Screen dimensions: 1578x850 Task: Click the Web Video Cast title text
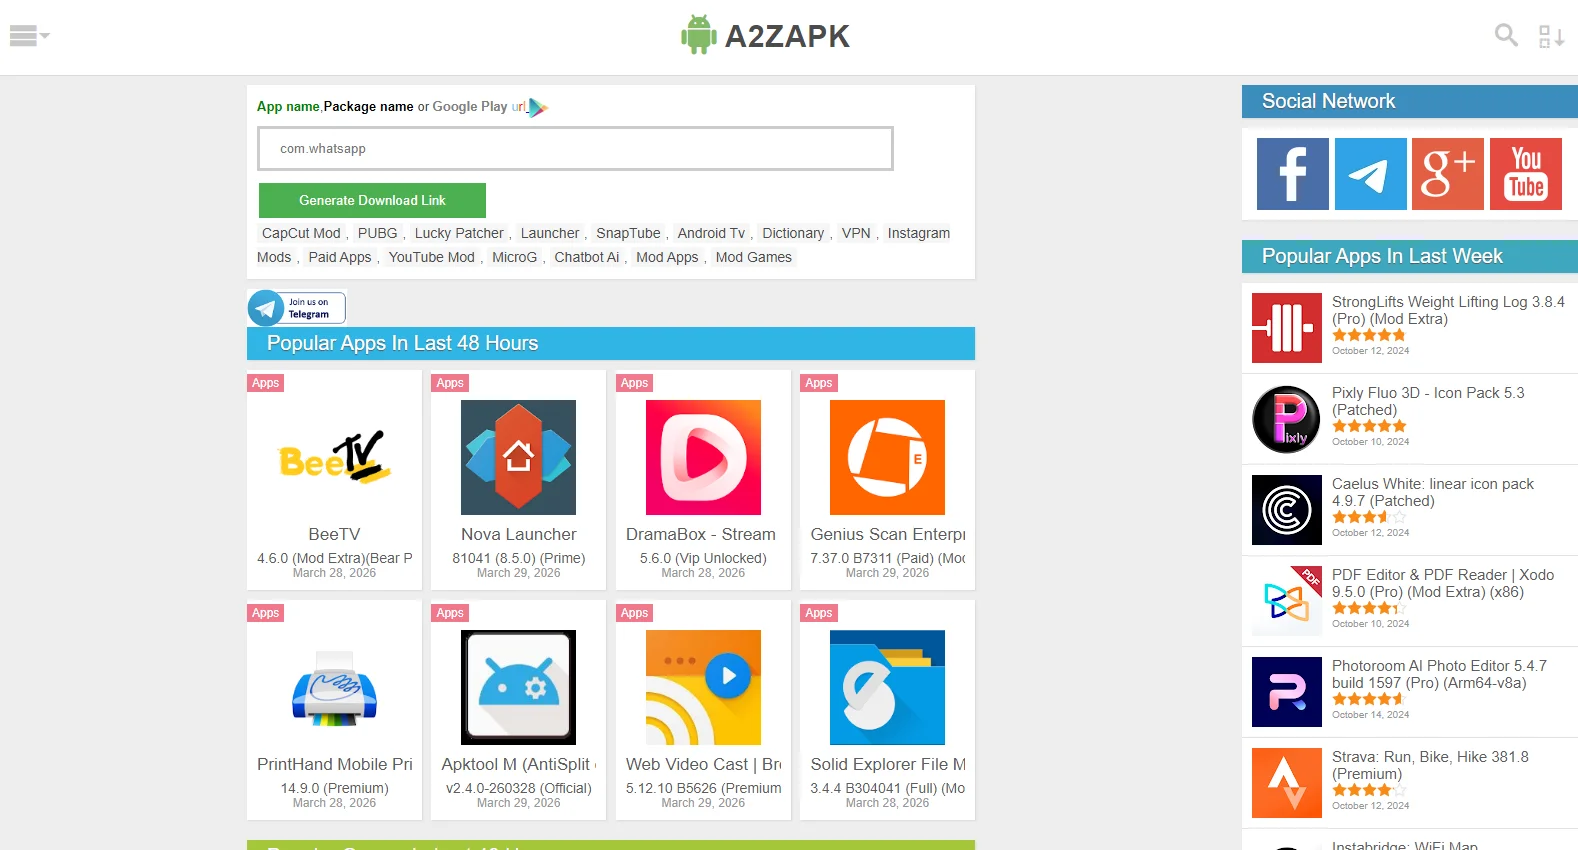[703, 765]
